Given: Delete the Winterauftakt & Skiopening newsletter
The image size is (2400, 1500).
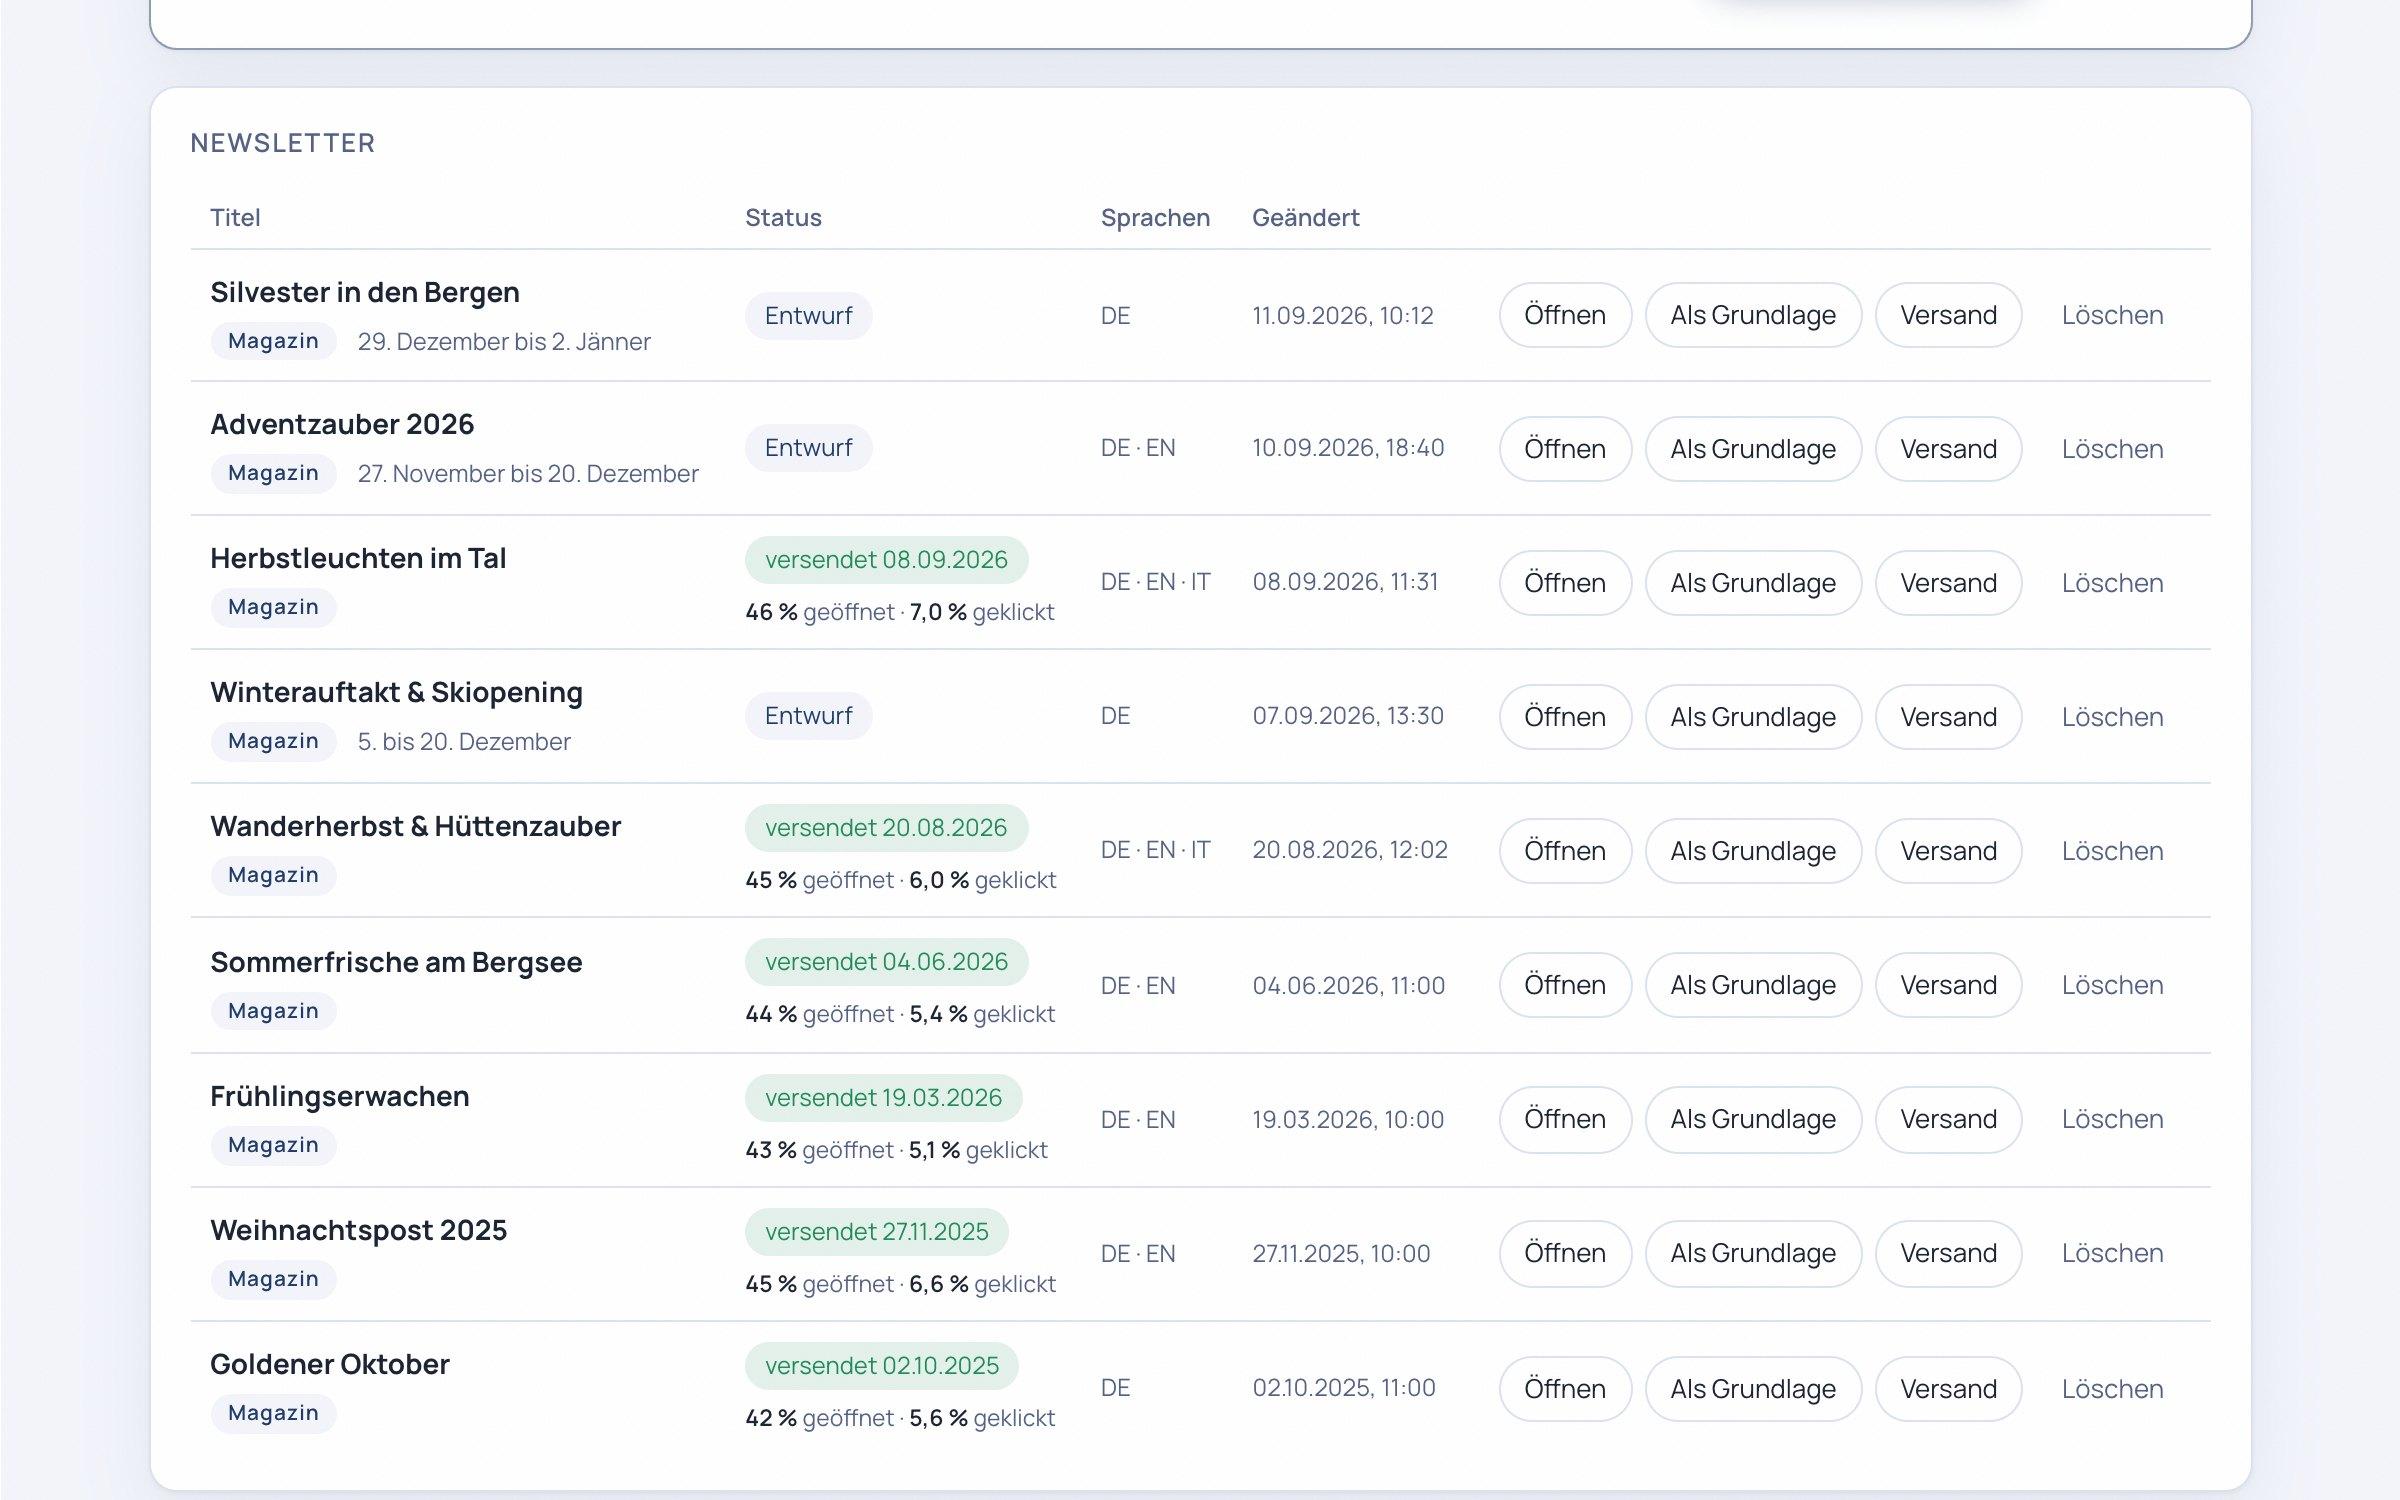Looking at the screenshot, I should coord(2112,717).
